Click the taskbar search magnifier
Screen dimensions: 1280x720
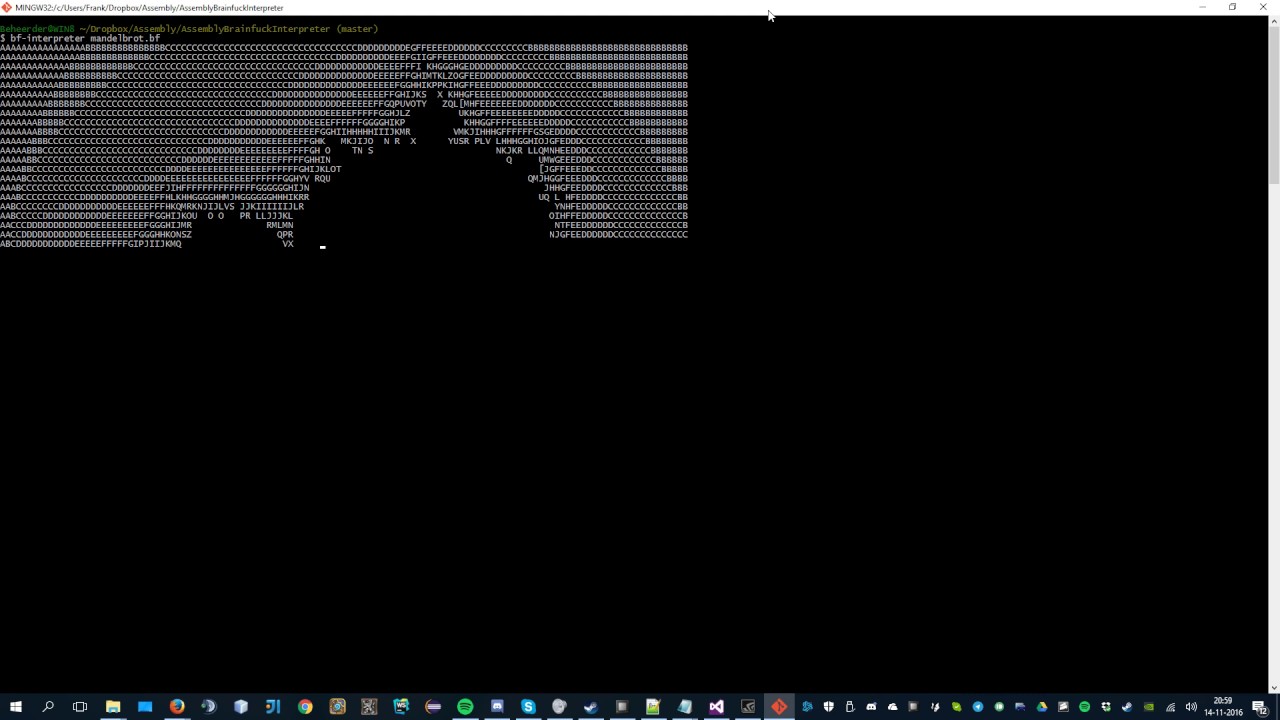pyautogui.click(x=48, y=707)
